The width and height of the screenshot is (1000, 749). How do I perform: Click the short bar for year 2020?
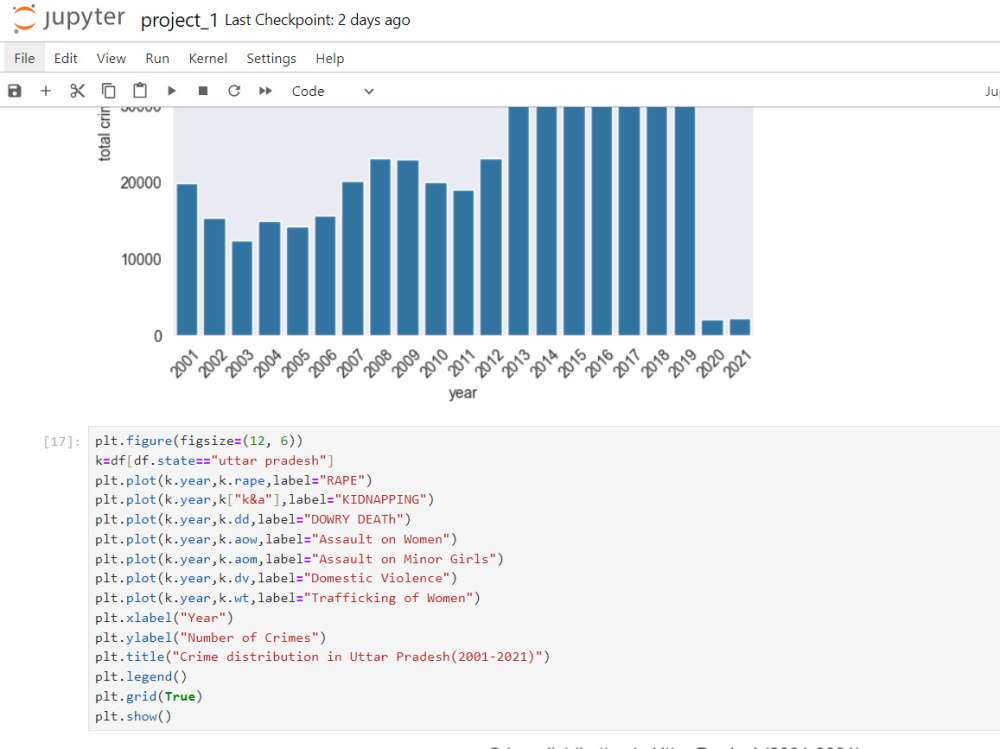pos(712,328)
